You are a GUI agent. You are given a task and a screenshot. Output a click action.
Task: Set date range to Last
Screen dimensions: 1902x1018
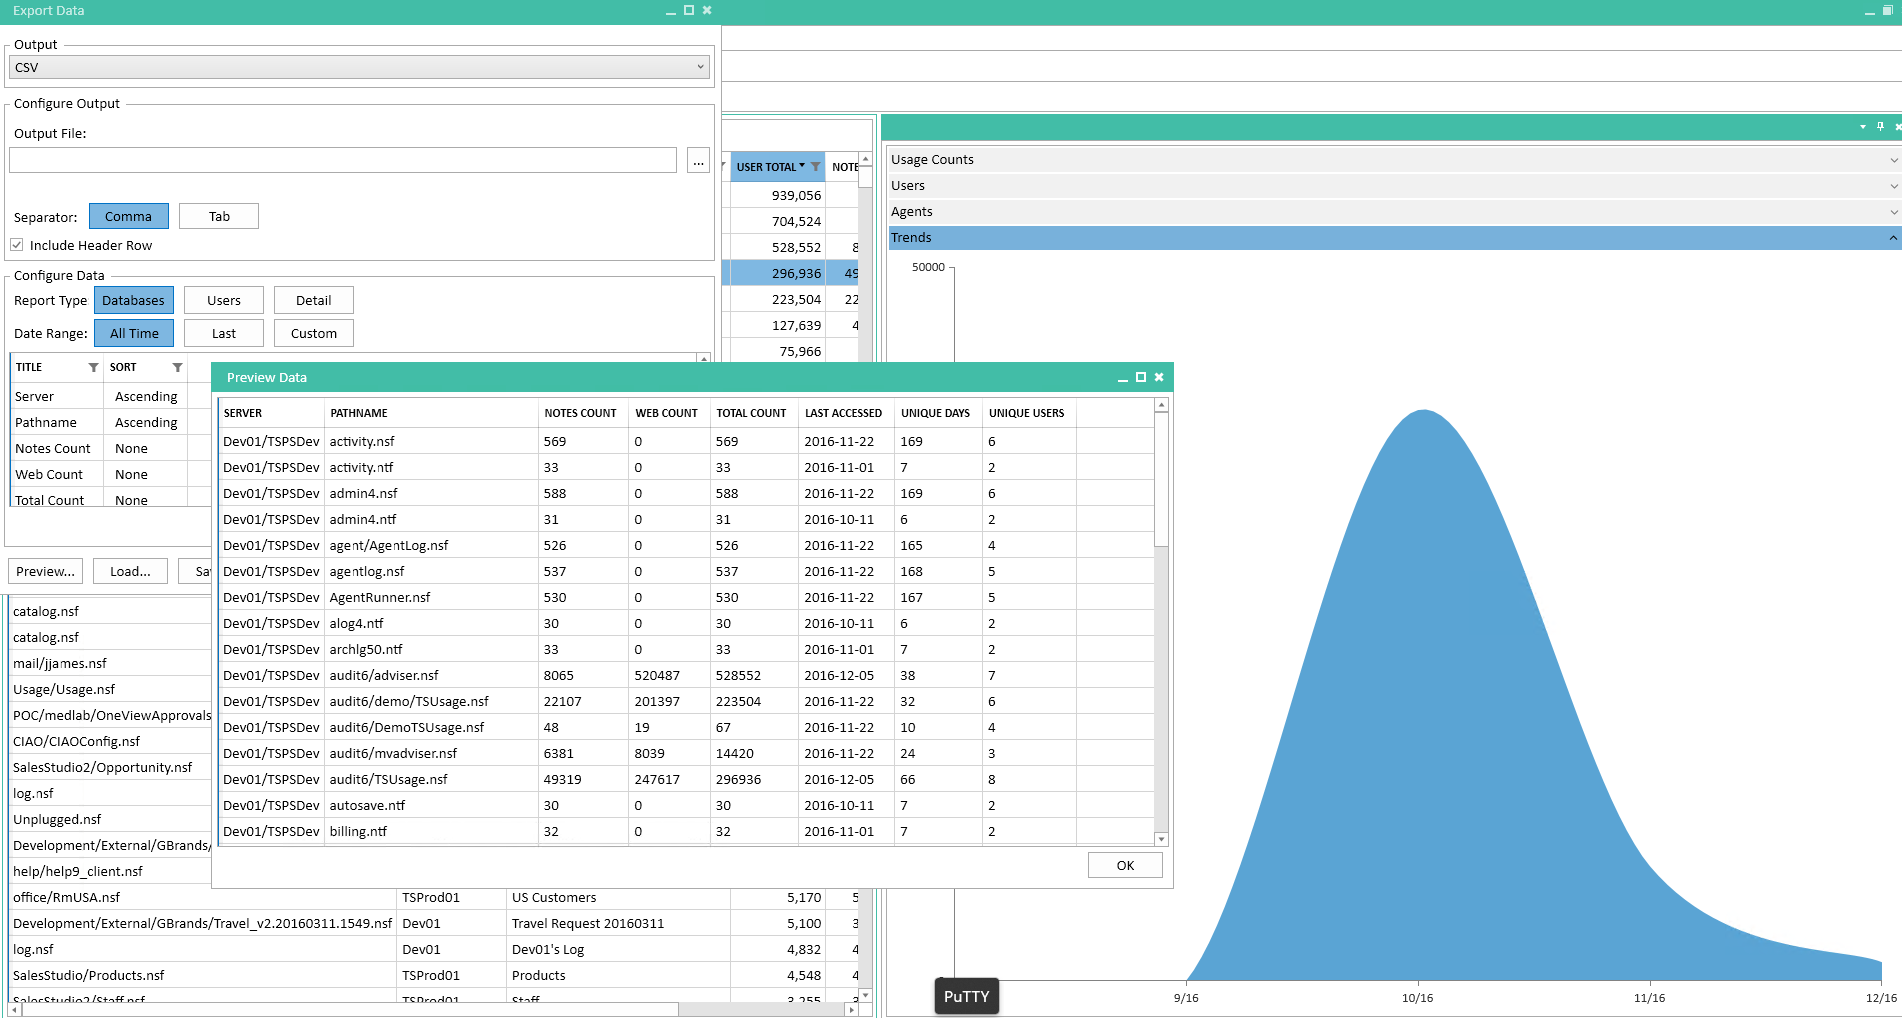point(224,333)
